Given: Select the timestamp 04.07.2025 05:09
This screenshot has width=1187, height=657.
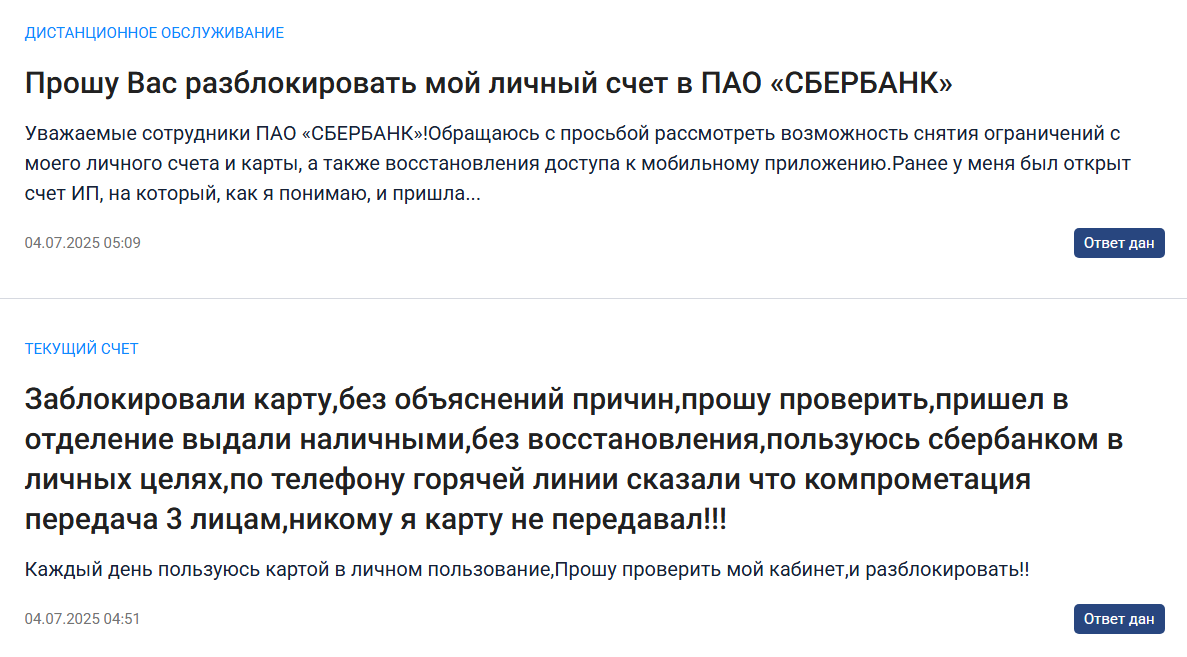Looking at the screenshot, I should click(83, 243).
